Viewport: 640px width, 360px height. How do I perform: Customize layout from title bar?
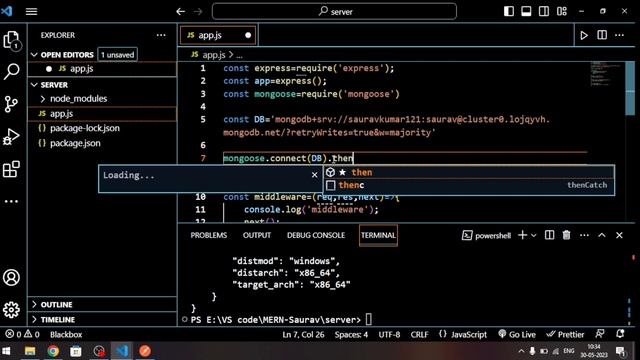click(x=562, y=11)
